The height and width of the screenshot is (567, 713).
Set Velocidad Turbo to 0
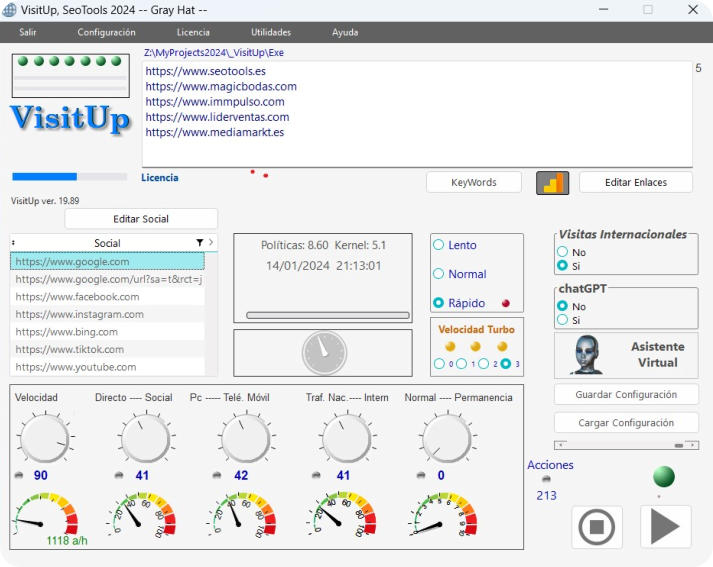[439, 364]
